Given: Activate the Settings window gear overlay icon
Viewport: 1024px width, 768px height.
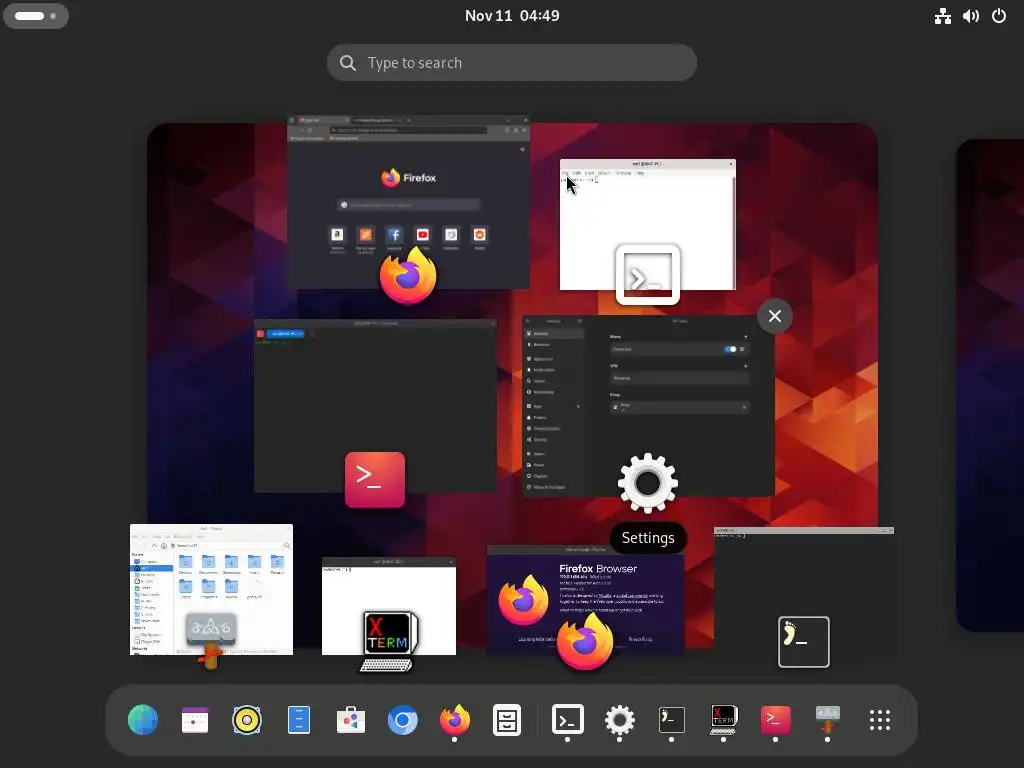Looking at the screenshot, I should click(648, 483).
